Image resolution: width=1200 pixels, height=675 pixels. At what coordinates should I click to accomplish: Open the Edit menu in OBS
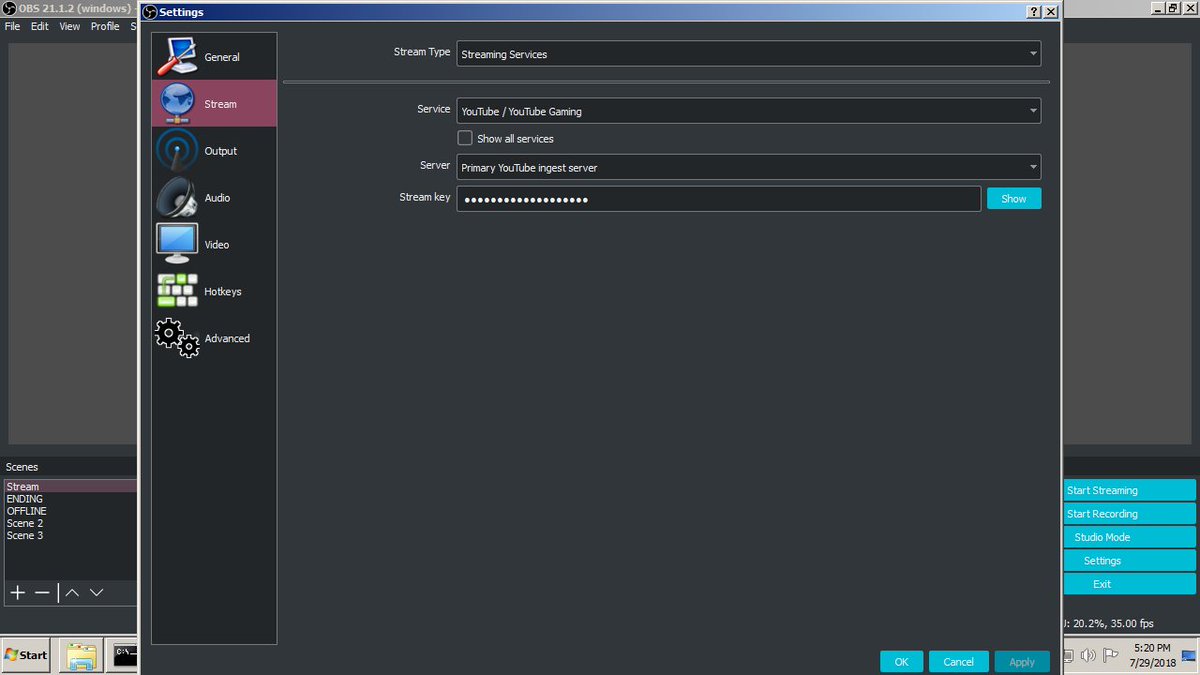click(39, 26)
